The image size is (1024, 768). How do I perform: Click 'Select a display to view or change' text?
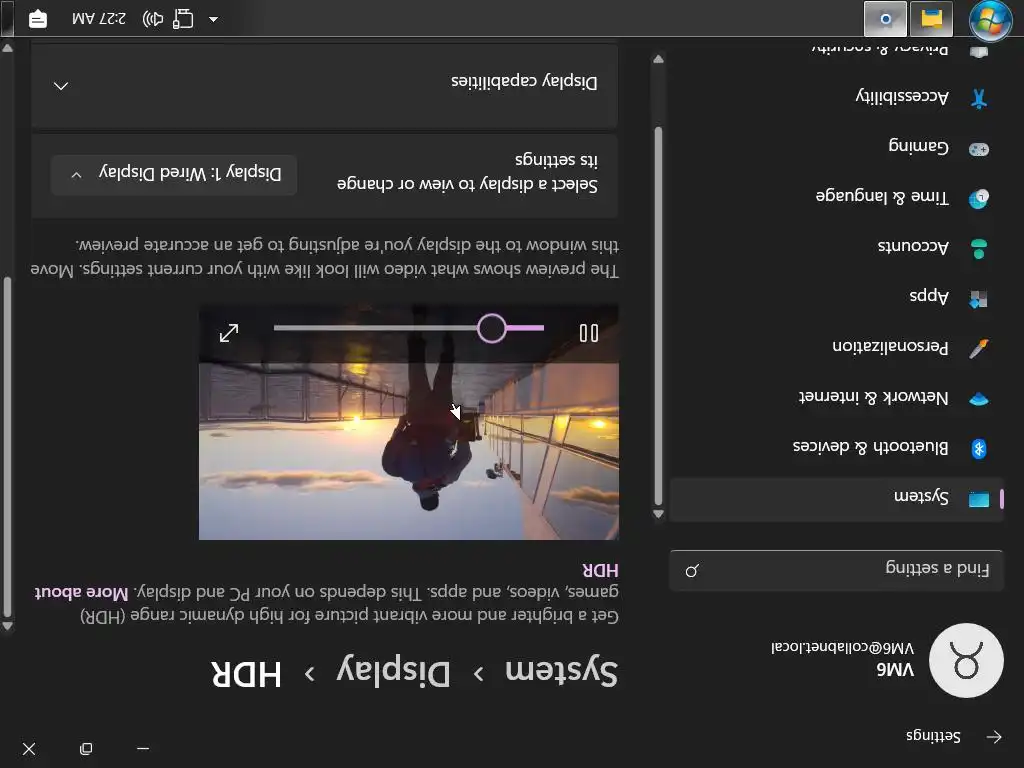(x=467, y=172)
